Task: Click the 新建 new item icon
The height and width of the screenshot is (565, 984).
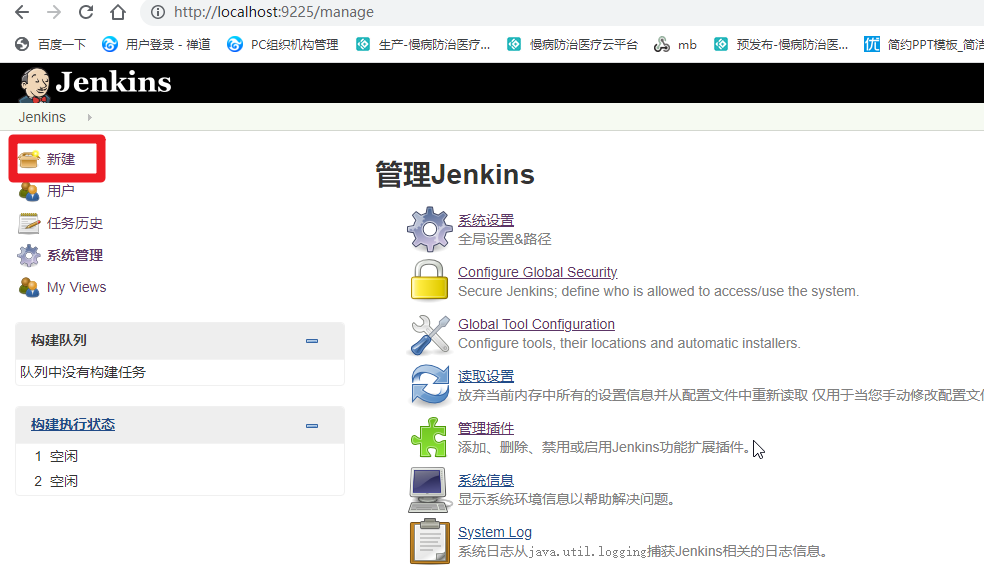Action: coord(29,159)
